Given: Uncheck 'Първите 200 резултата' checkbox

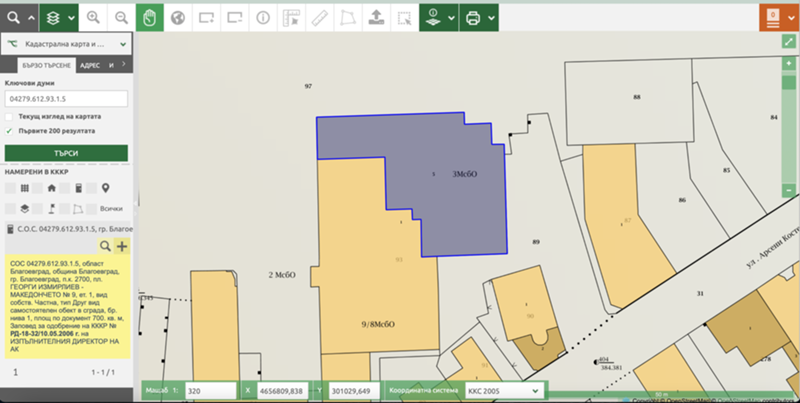Looking at the screenshot, I should (x=10, y=131).
